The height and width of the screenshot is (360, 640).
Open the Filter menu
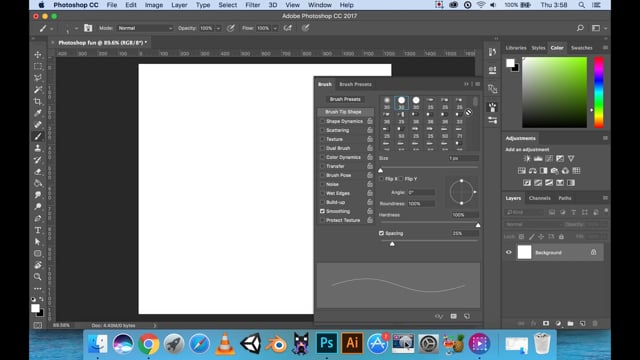[253, 5]
